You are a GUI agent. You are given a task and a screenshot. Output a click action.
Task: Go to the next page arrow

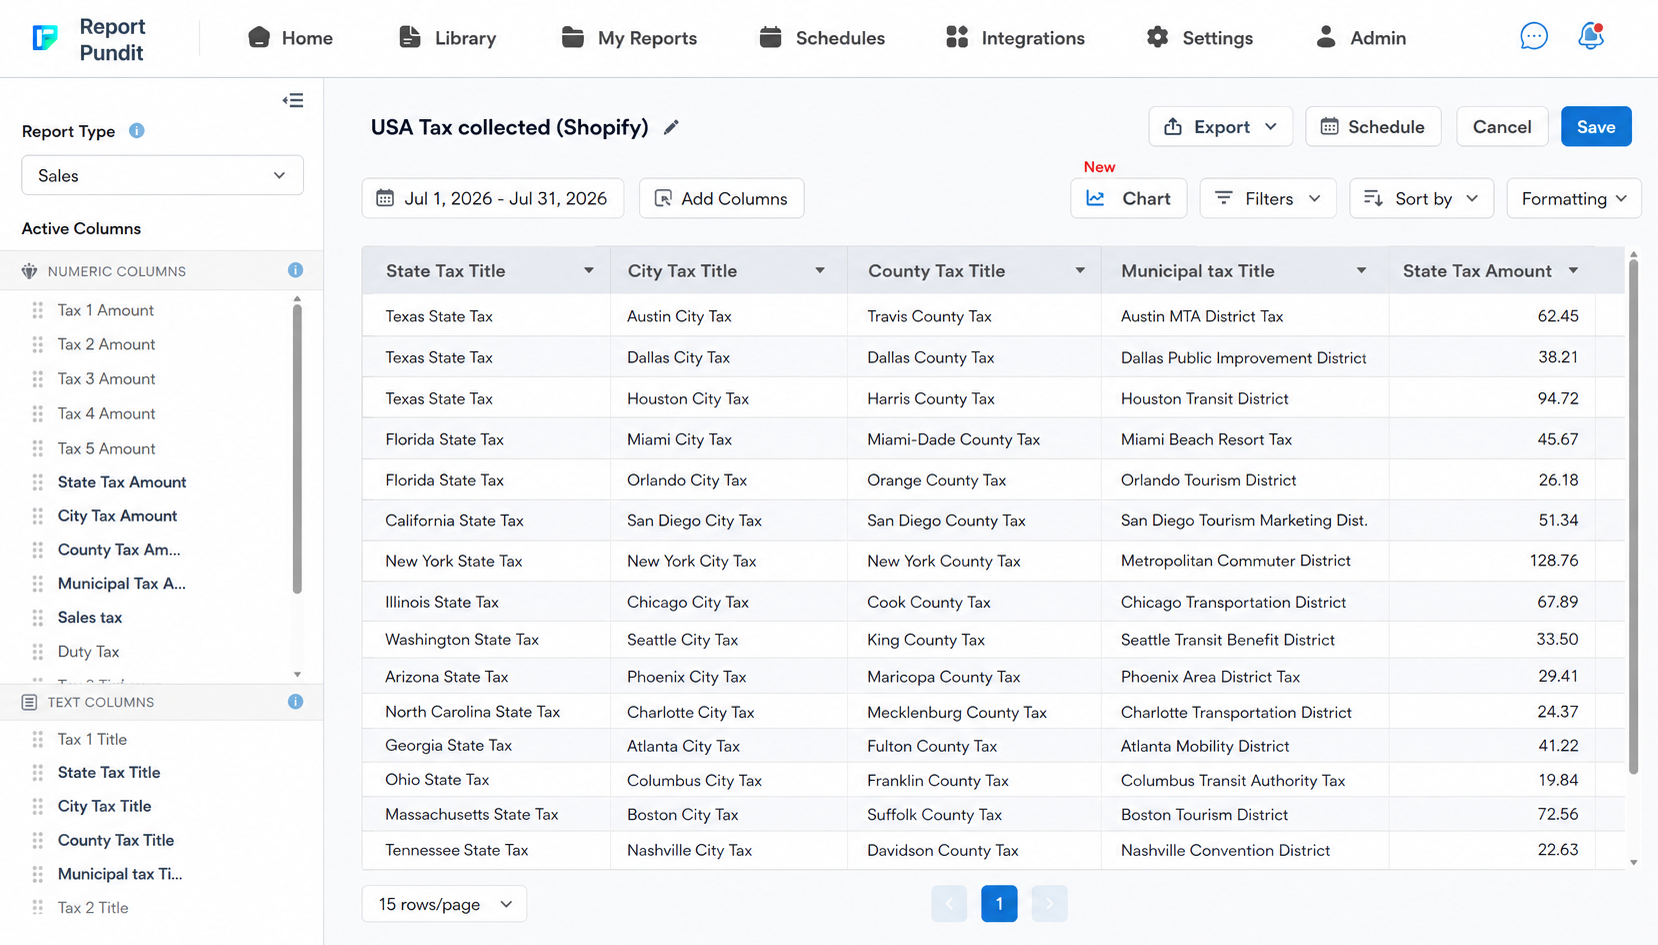click(1049, 904)
